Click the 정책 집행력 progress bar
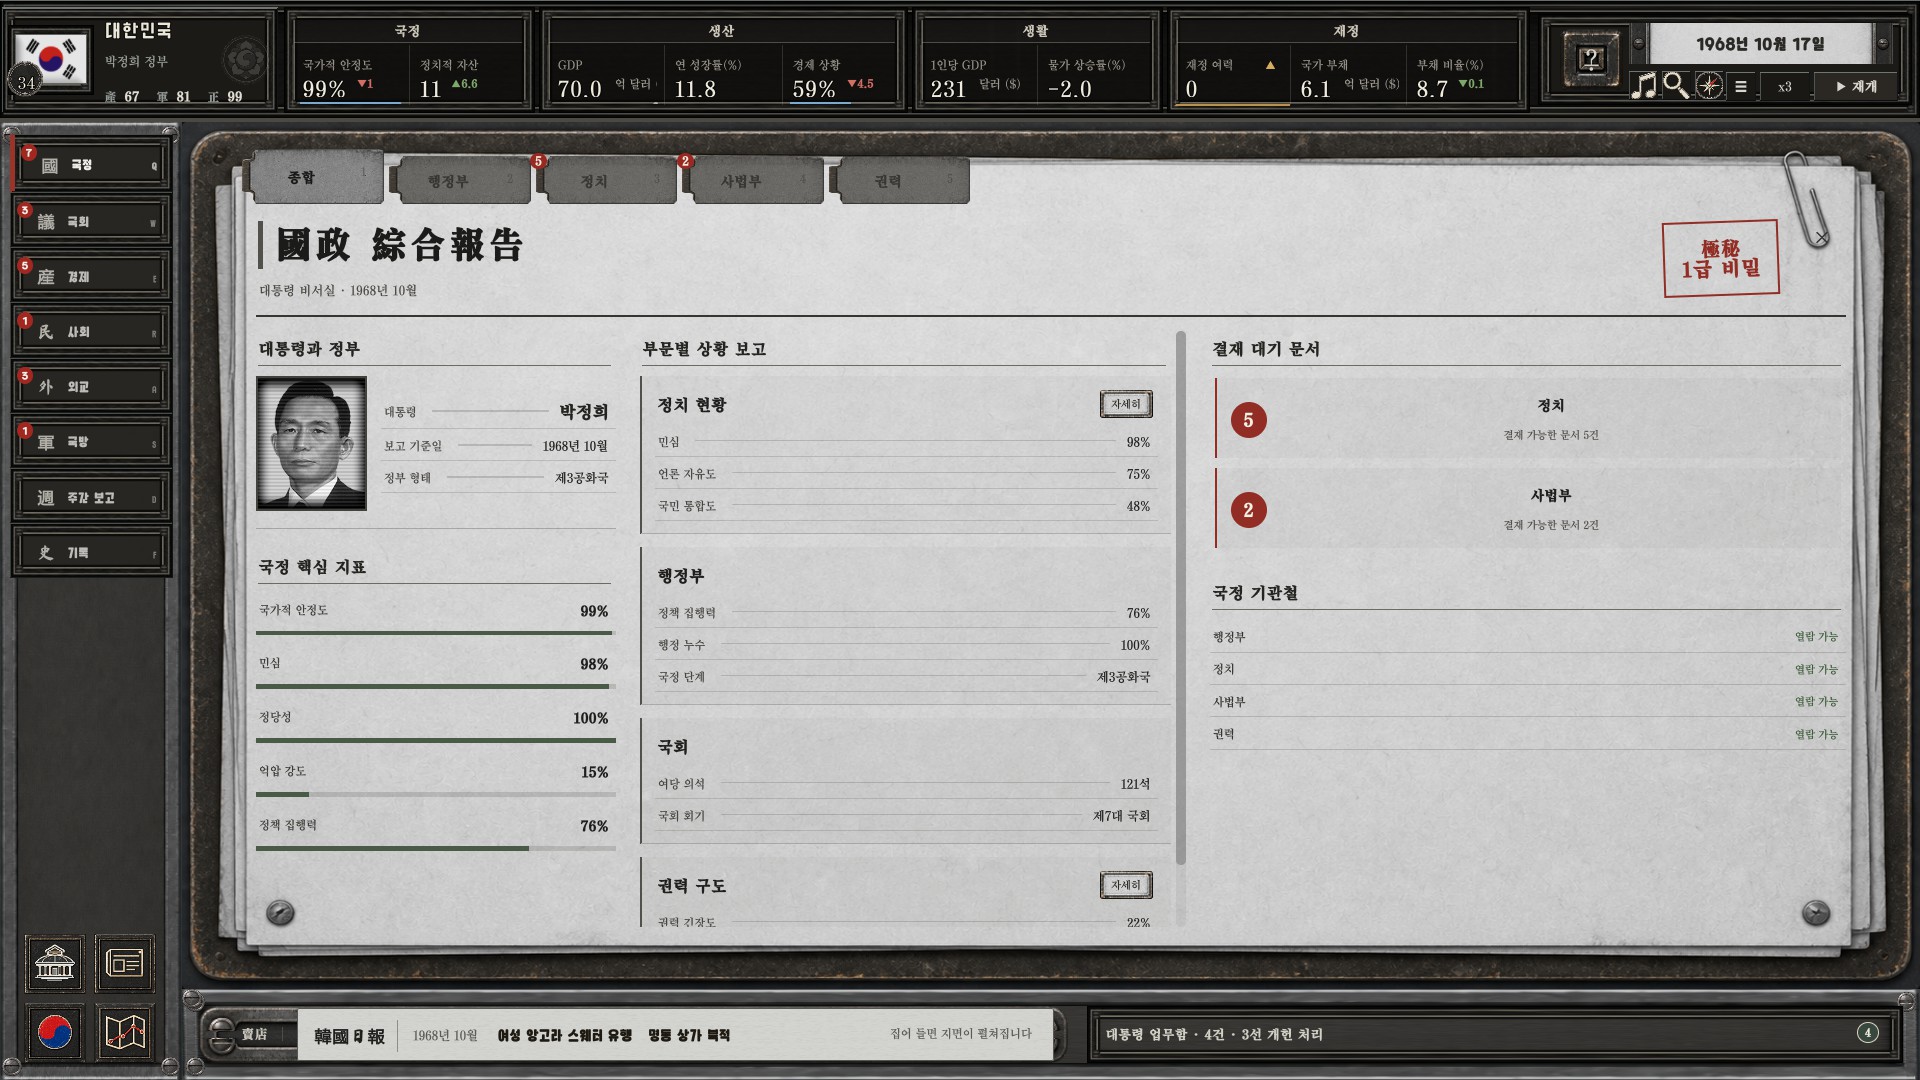Image resolution: width=1920 pixels, height=1080 pixels. (x=434, y=848)
